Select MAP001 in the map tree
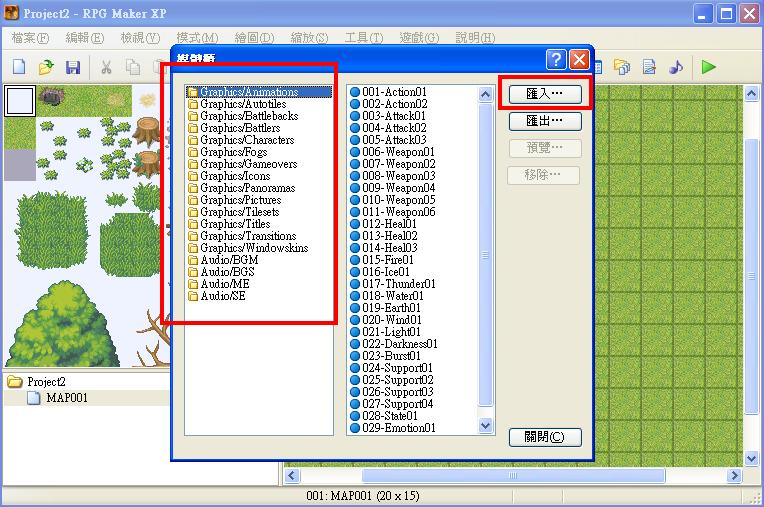This screenshot has width=764, height=507. [57, 398]
